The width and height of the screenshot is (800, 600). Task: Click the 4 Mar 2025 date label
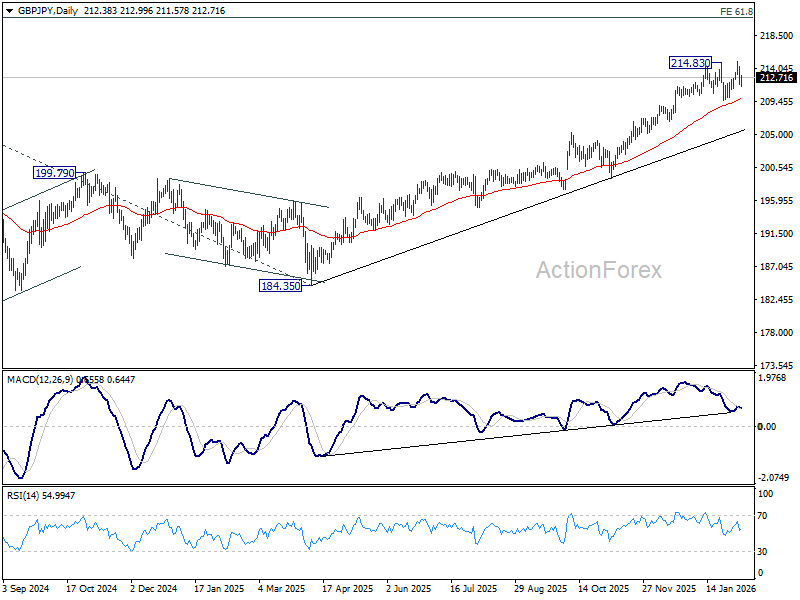282,588
